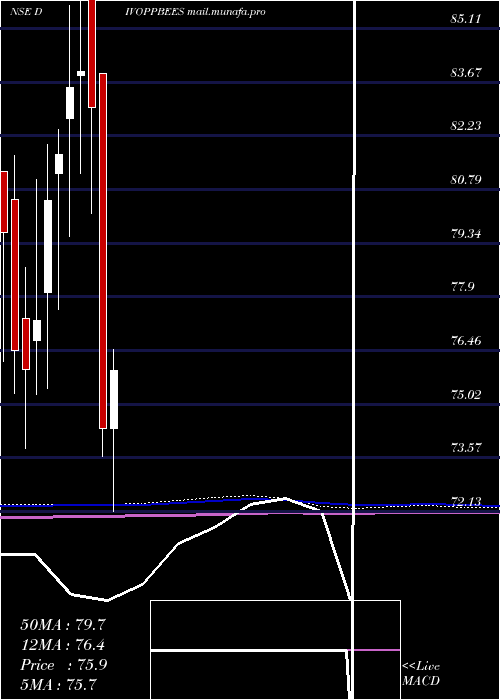
Task: Click the 75.02 price axis label
Action: (x=467, y=395)
